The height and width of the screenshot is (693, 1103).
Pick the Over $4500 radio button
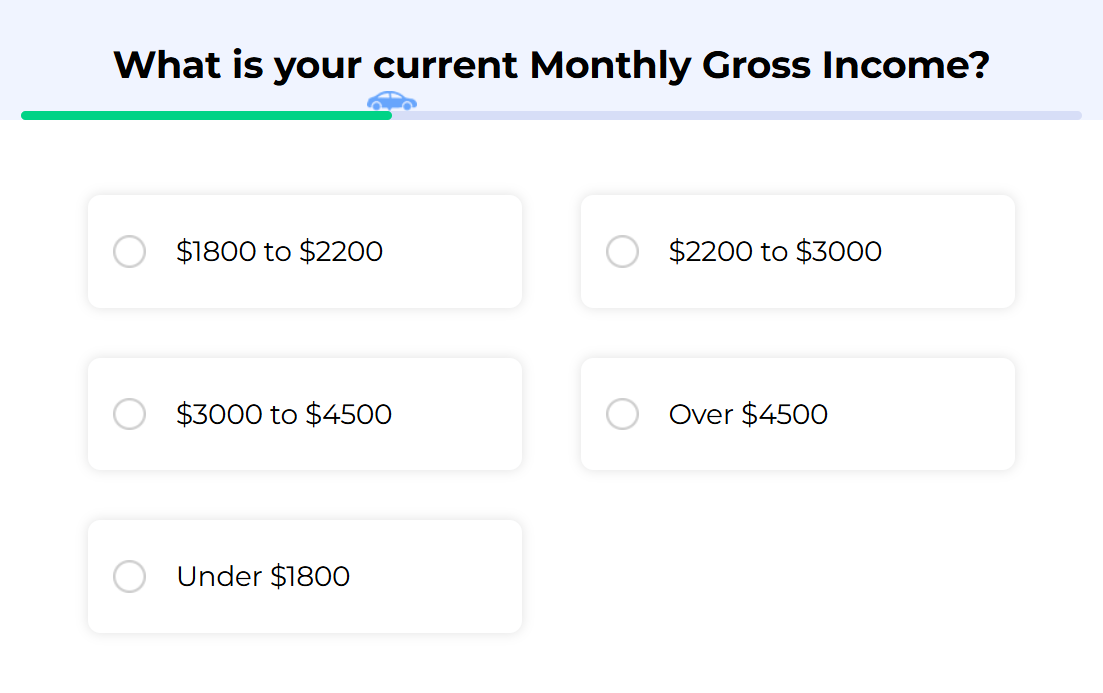click(623, 414)
